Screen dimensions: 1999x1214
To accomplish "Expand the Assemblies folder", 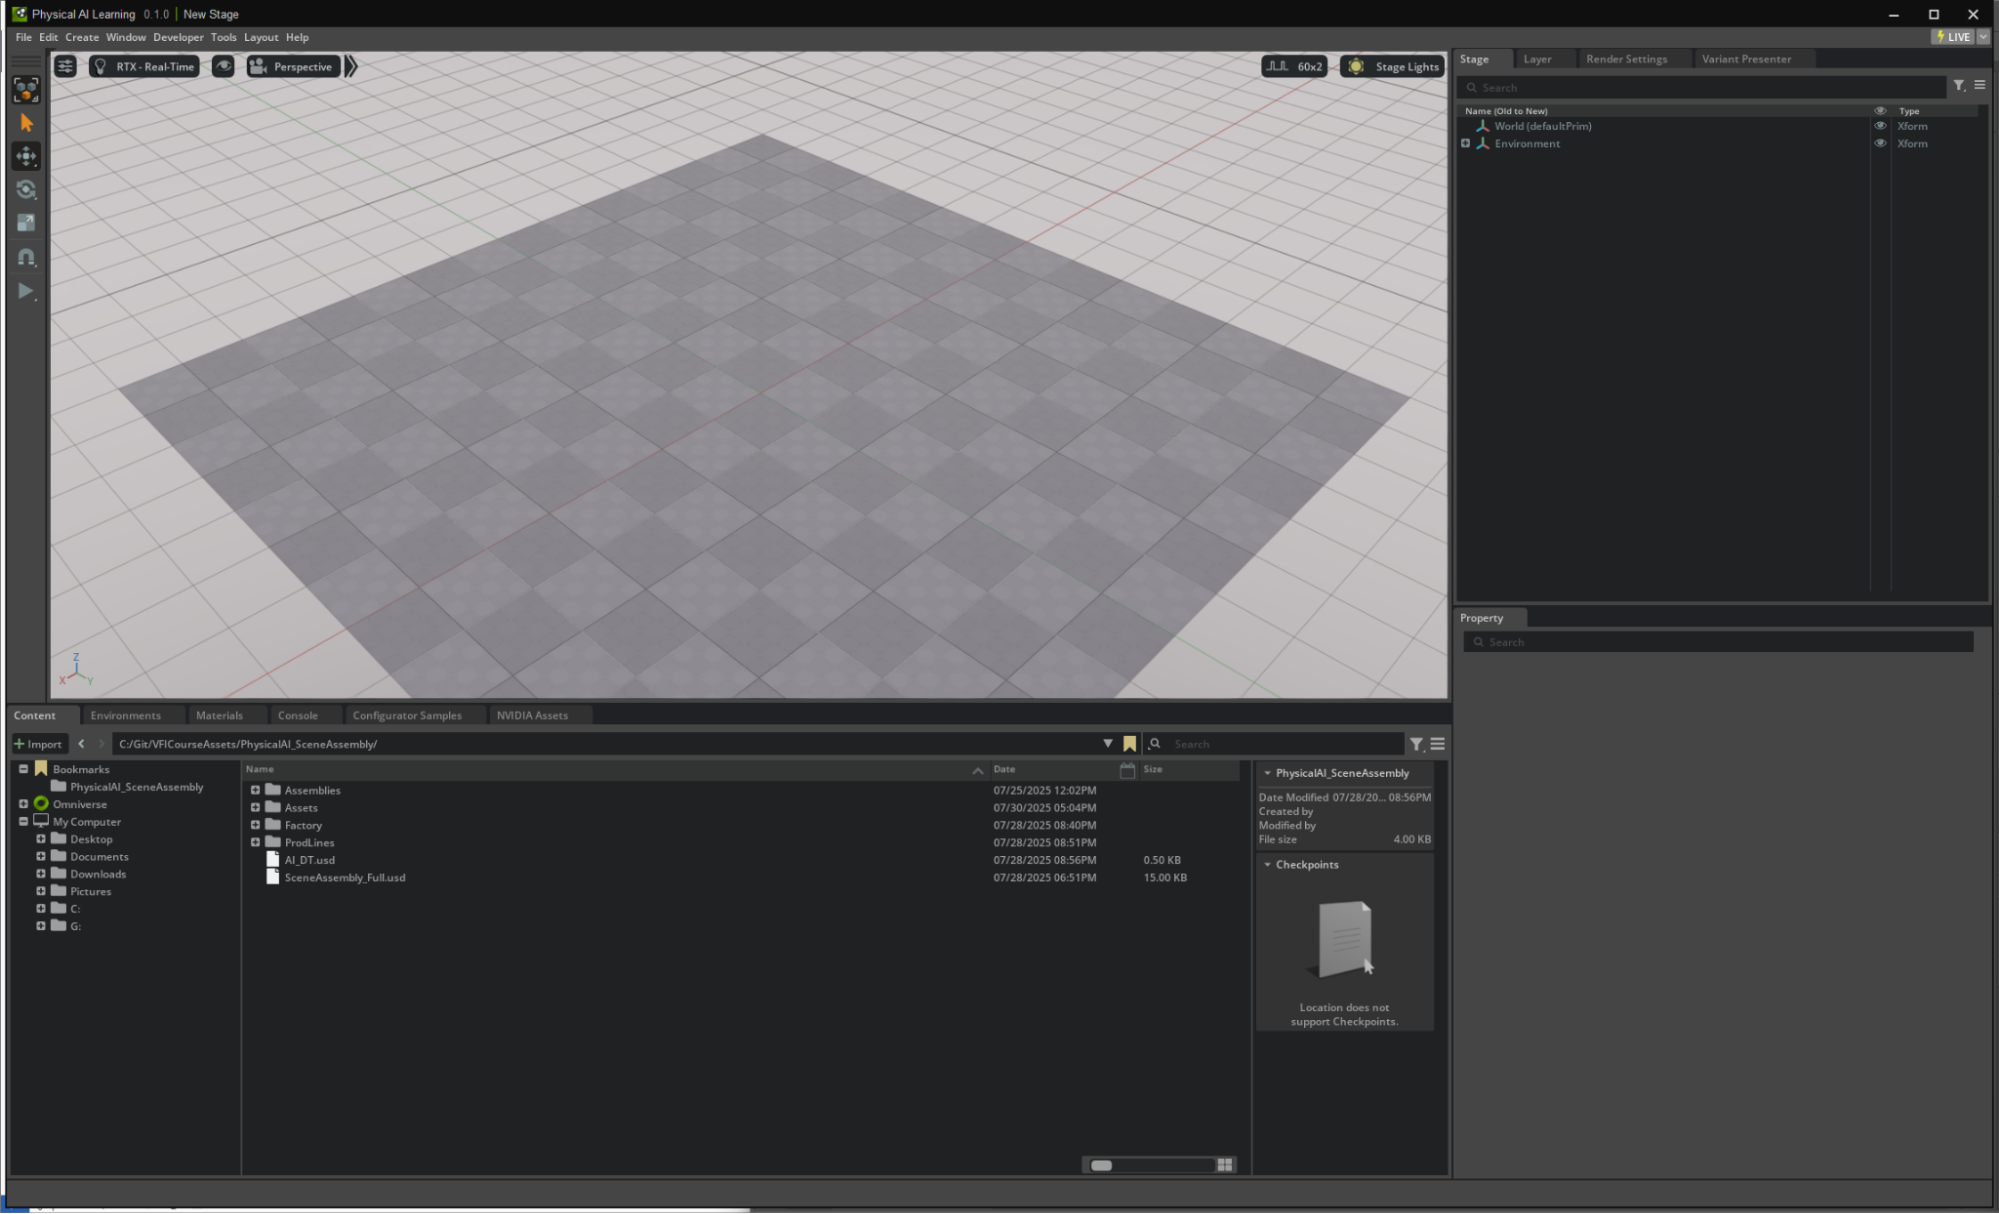I will point(255,790).
